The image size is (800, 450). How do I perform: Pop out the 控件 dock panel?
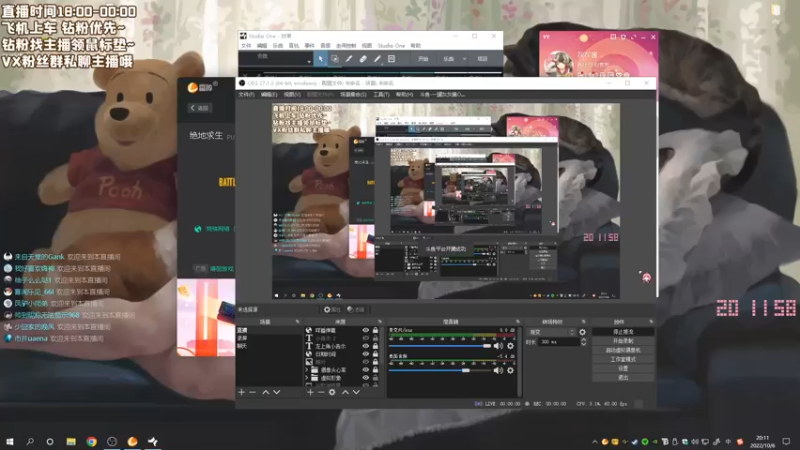(x=651, y=322)
